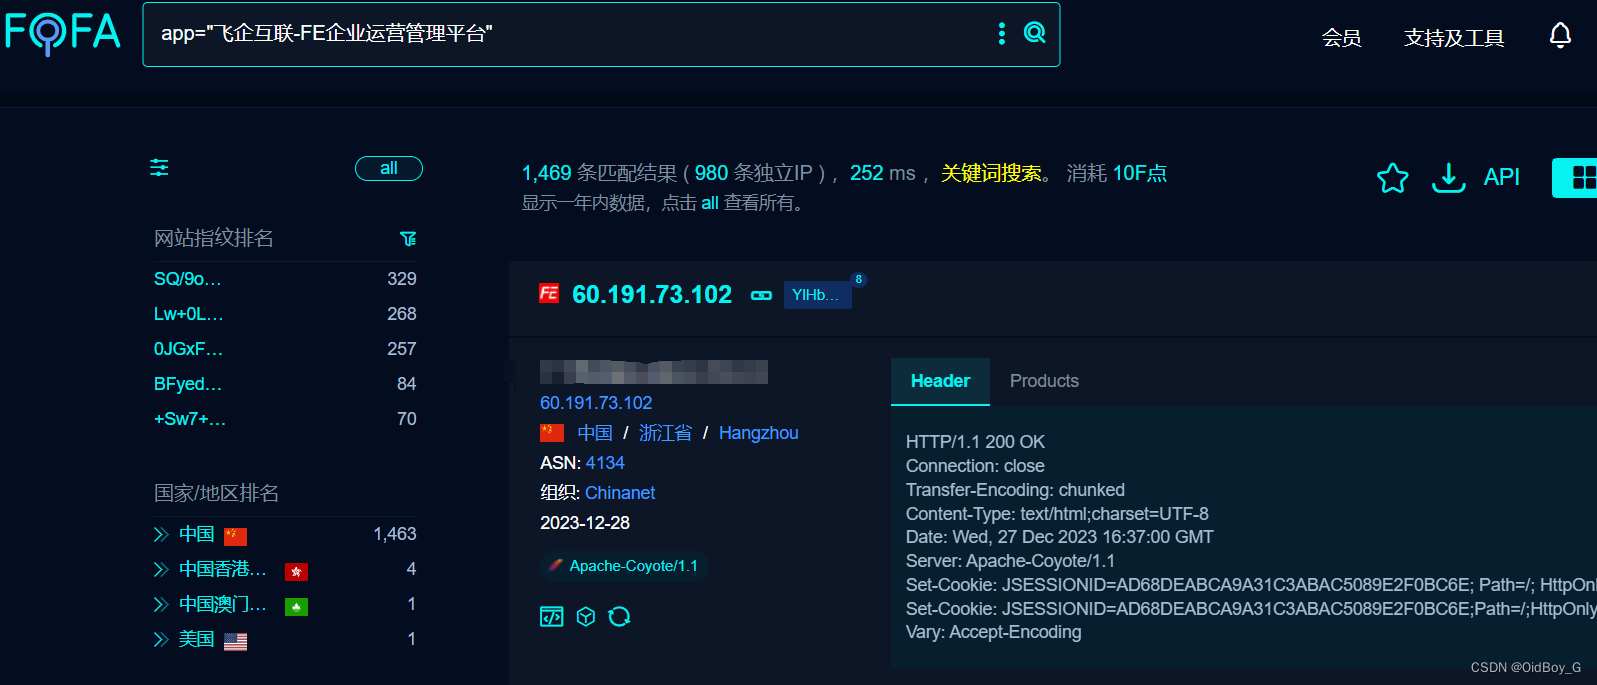Filter by Hangzhou city link

(758, 433)
